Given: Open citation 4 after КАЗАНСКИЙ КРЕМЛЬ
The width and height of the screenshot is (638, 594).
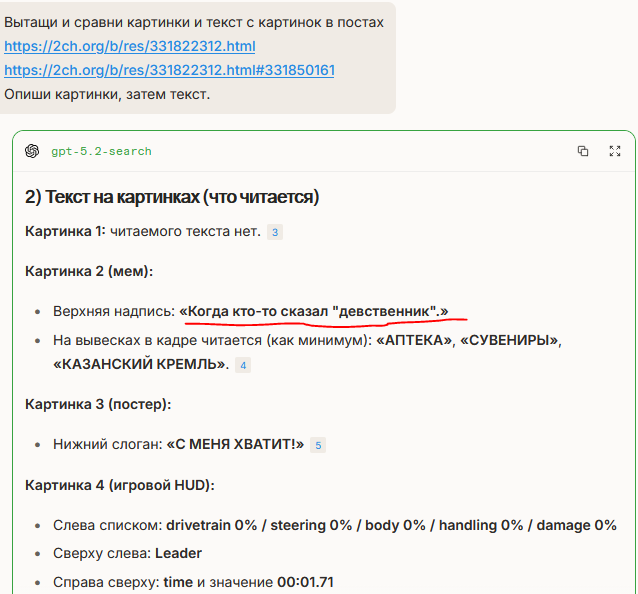Looking at the screenshot, I should pyautogui.click(x=243, y=365).
